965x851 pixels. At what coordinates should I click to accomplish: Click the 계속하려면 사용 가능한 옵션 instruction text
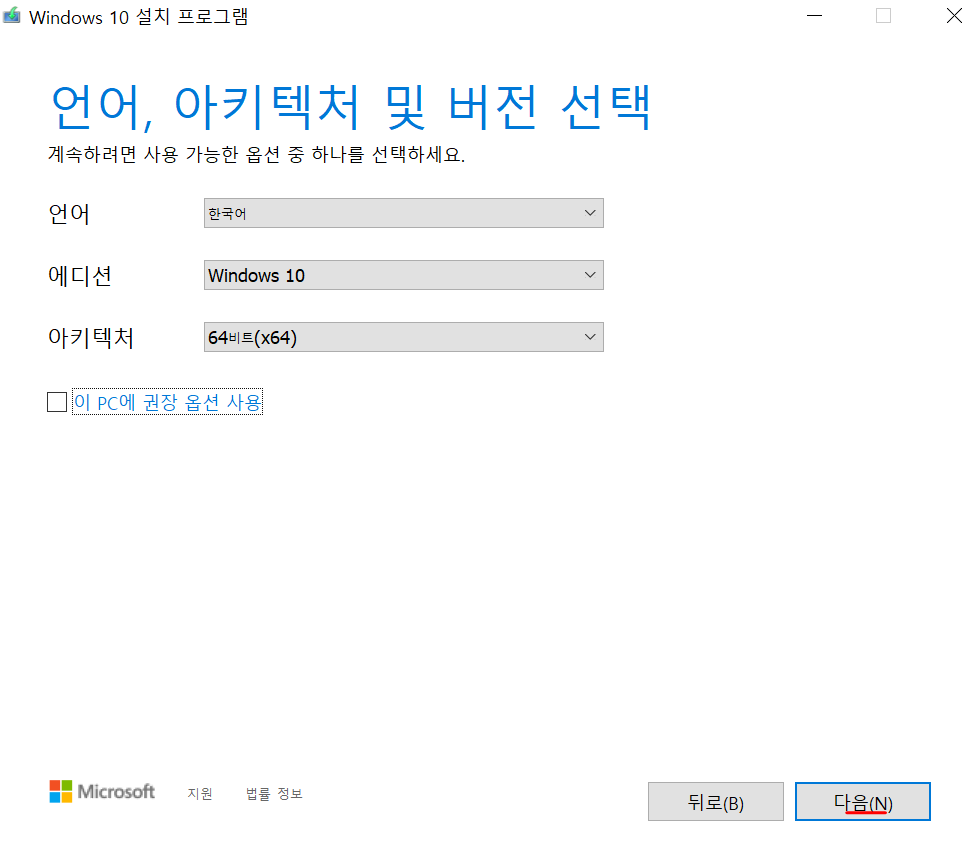pyautogui.click(x=257, y=154)
